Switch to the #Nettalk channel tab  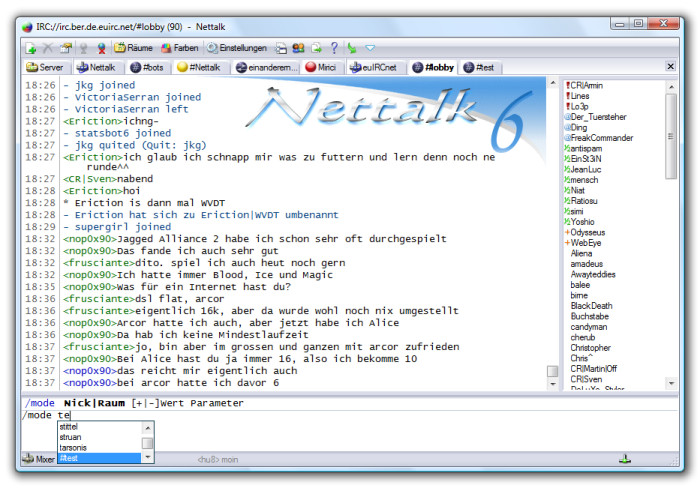click(x=199, y=67)
